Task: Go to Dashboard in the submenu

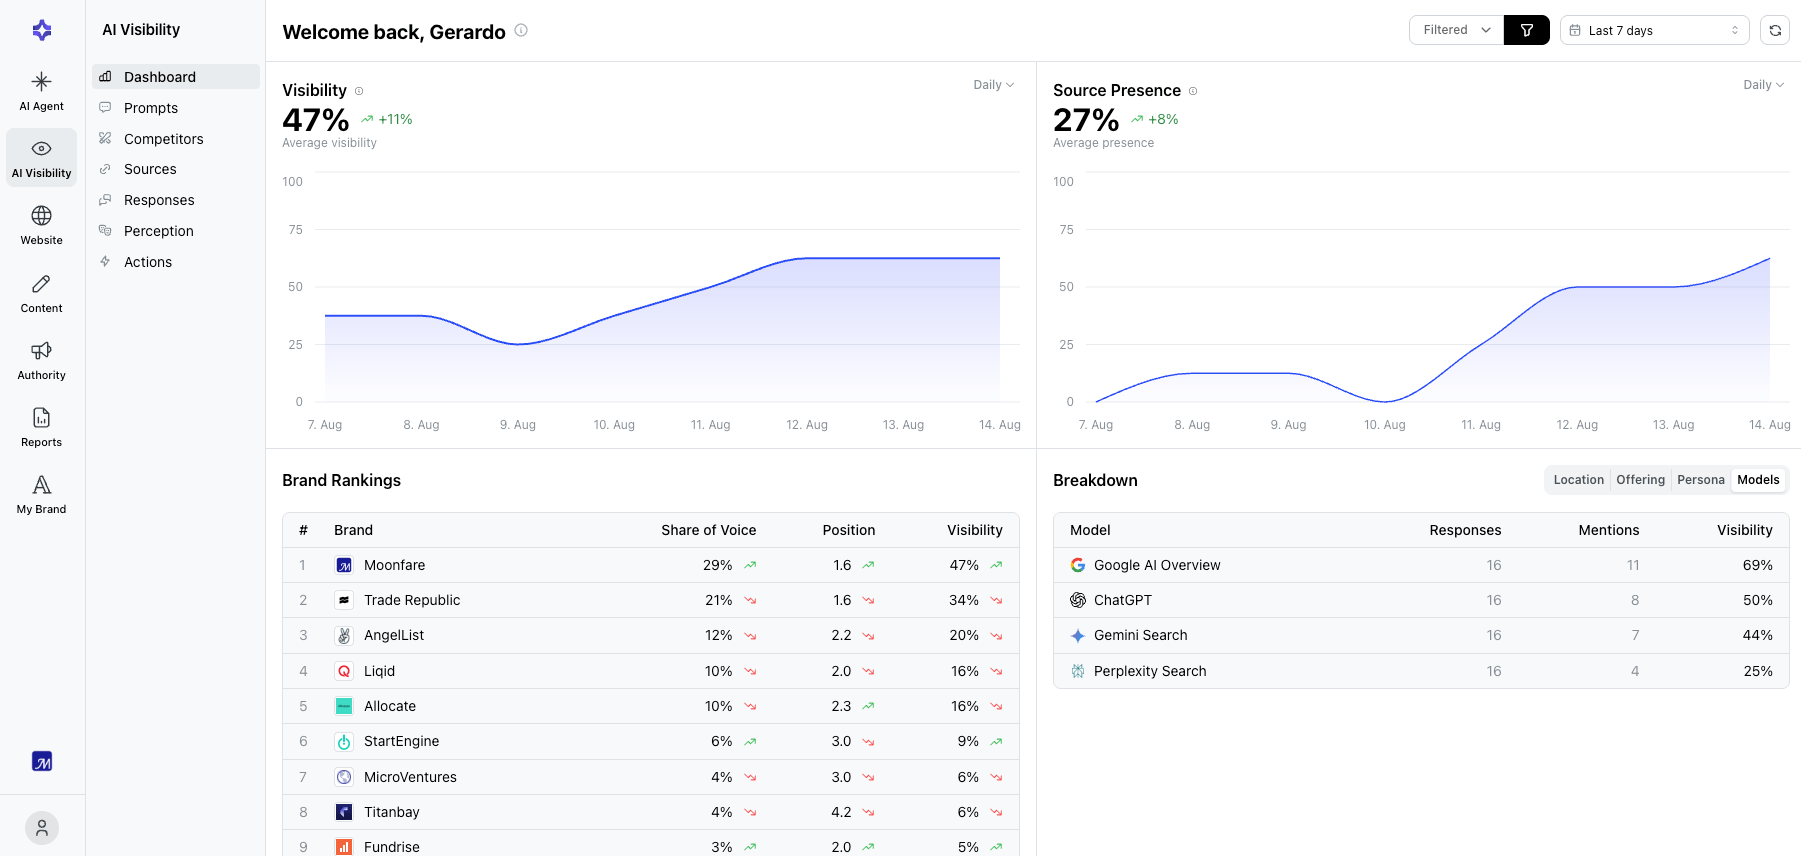Action: click(176, 77)
